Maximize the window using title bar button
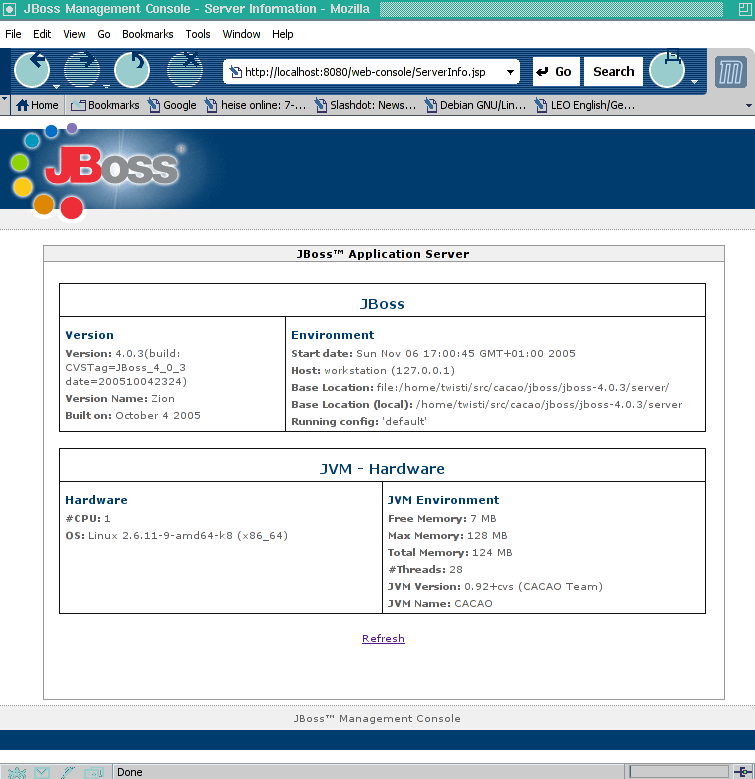This screenshot has height=779, width=755. (745, 9)
